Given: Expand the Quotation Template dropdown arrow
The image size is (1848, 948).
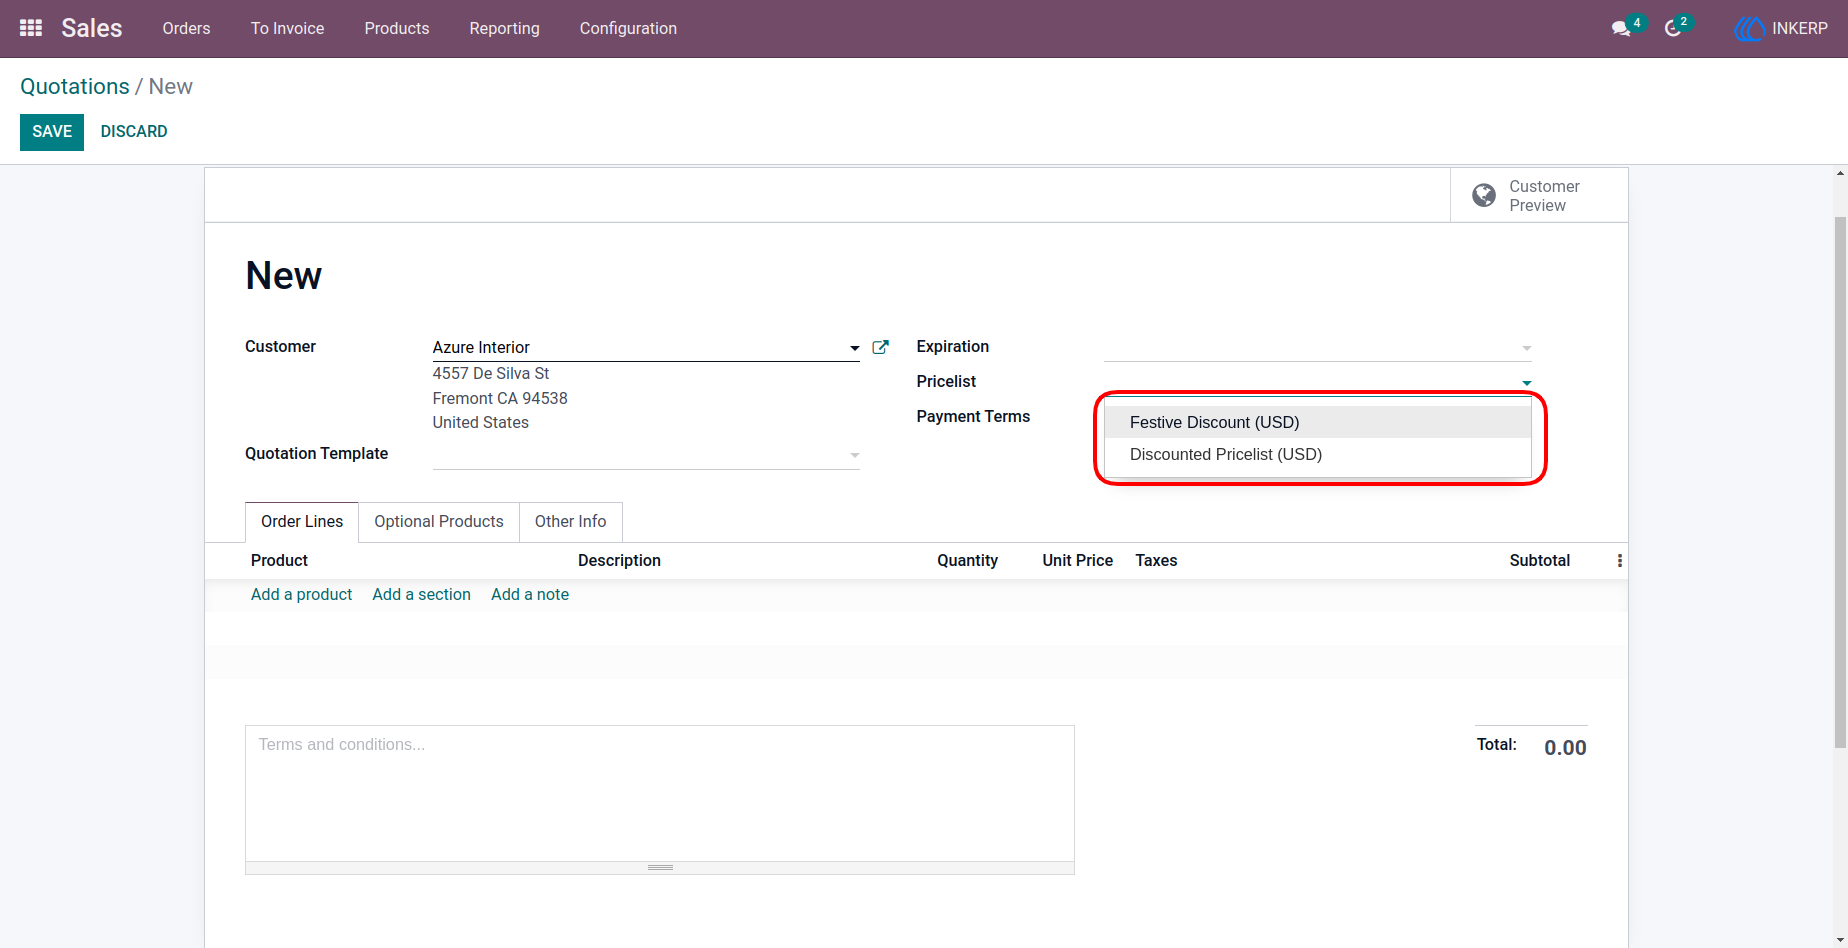Looking at the screenshot, I should (x=854, y=455).
